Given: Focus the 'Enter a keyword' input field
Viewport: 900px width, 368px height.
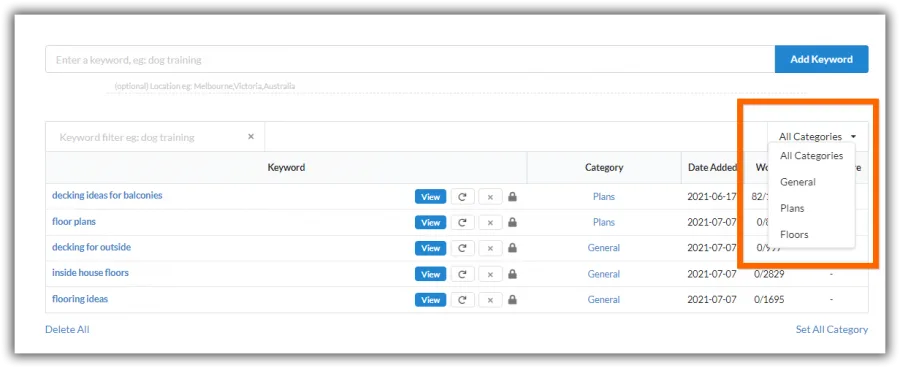Looking at the screenshot, I should click(x=410, y=59).
